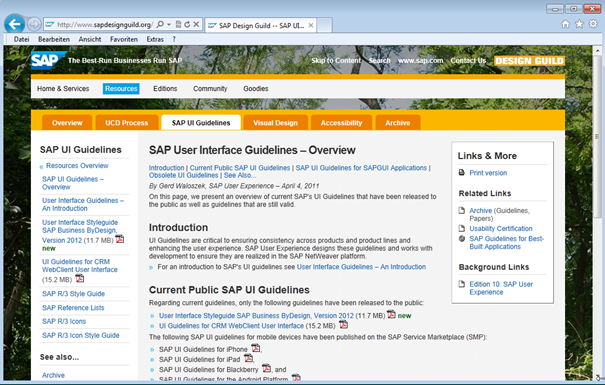Image resolution: width=605 pixels, height=385 pixels.
Task: Open Usability Certification related link
Action: tap(500, 228)
